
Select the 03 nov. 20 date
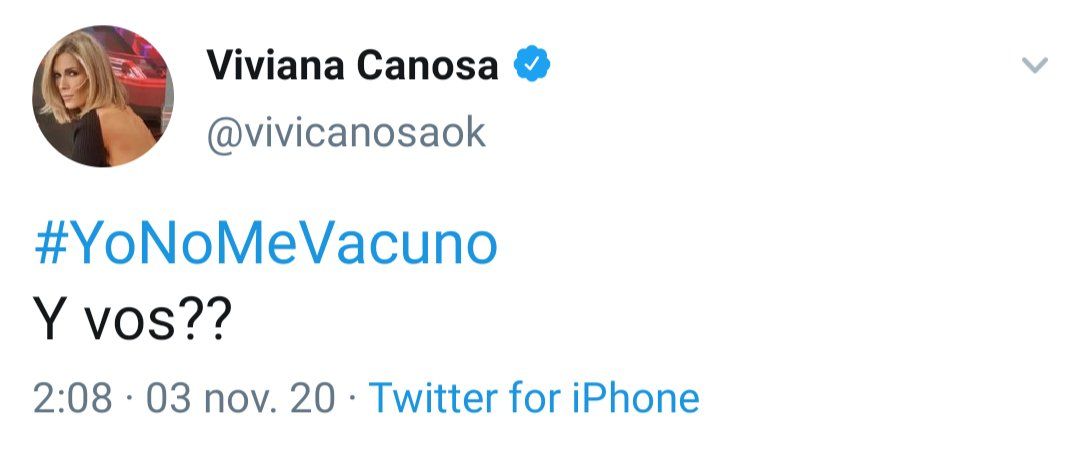pyautogui.click(x=241, y=398)
